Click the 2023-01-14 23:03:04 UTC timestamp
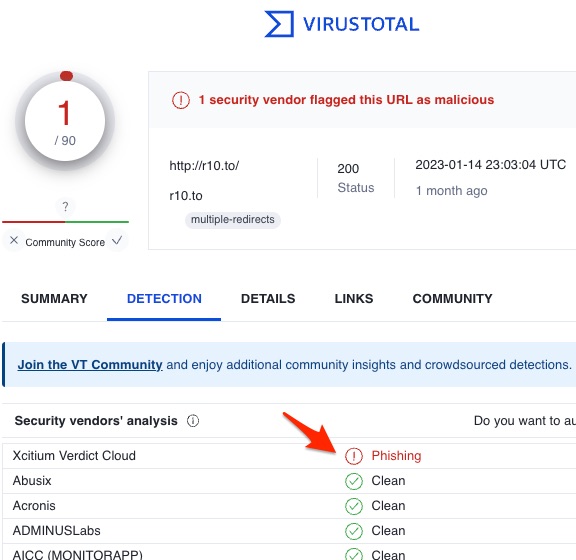576x560 pixels. point(490,165)
